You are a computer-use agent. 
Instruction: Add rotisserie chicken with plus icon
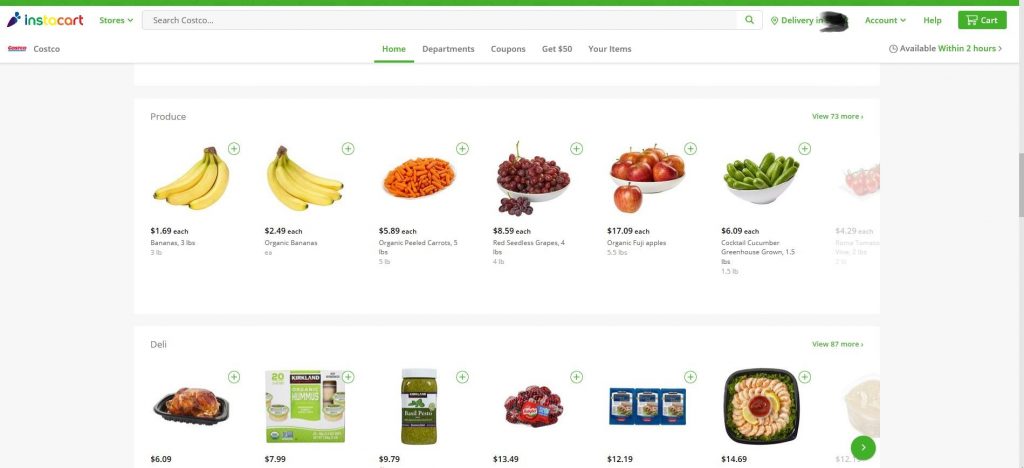click(x=234, y=377)
